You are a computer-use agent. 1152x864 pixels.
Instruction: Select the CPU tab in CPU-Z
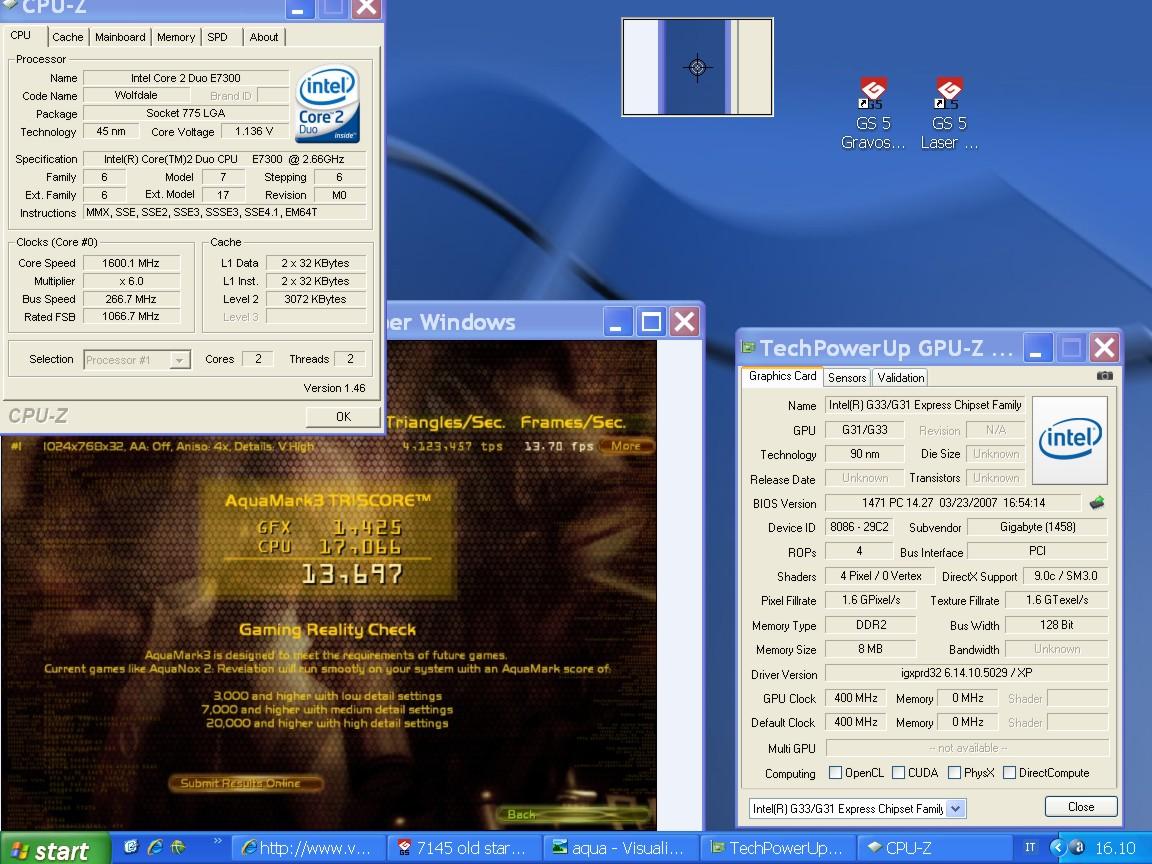point(21,35)
